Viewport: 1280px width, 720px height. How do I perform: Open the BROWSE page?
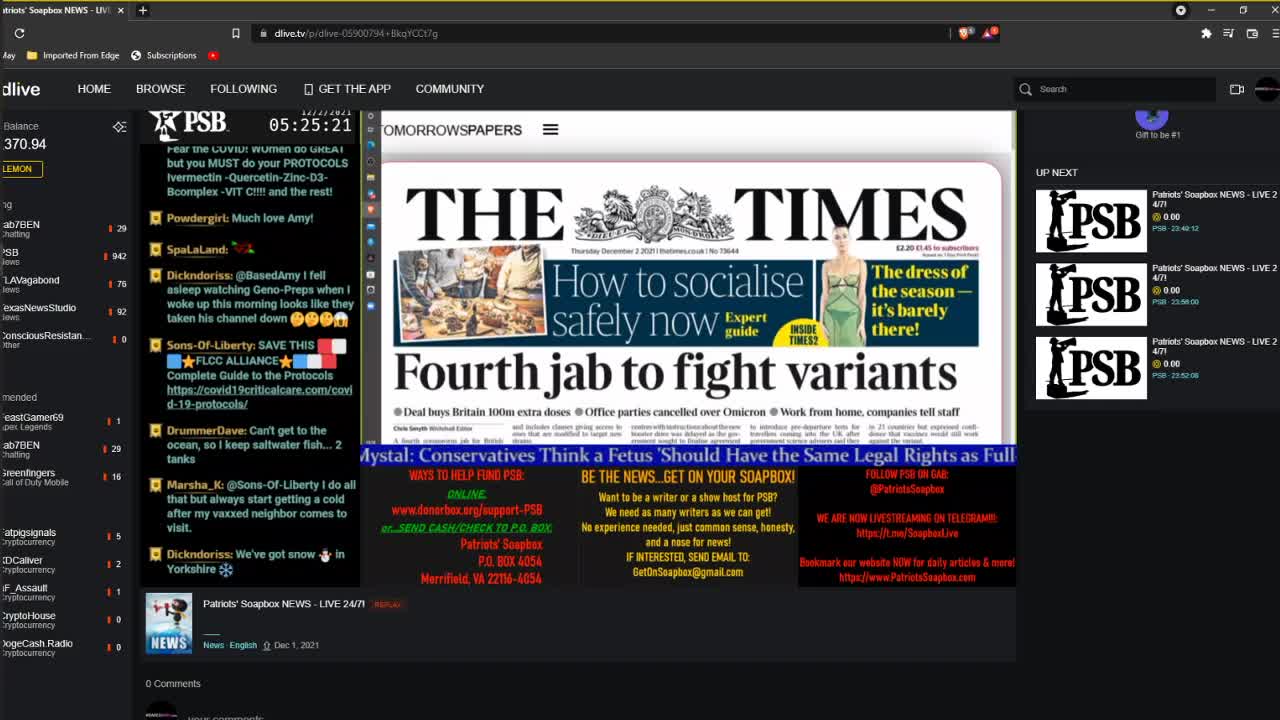160,89
